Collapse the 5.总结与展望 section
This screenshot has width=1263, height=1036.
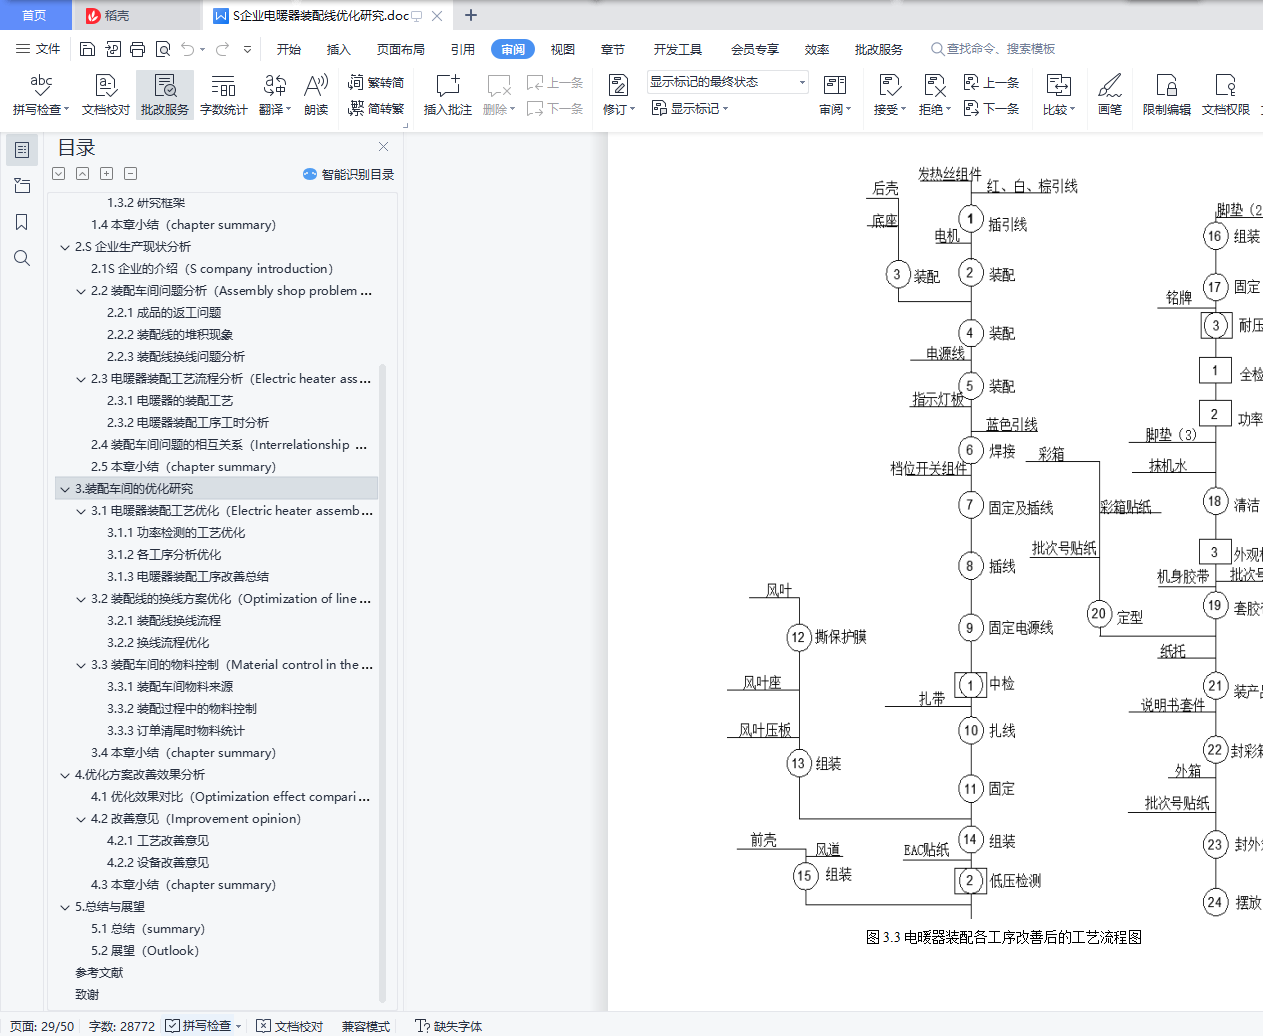pos(65,907)
